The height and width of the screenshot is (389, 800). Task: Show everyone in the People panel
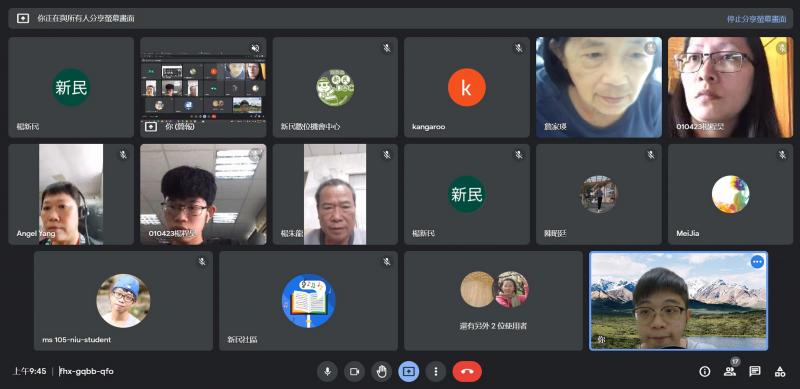pyautogui.click(x=730, y=372)
